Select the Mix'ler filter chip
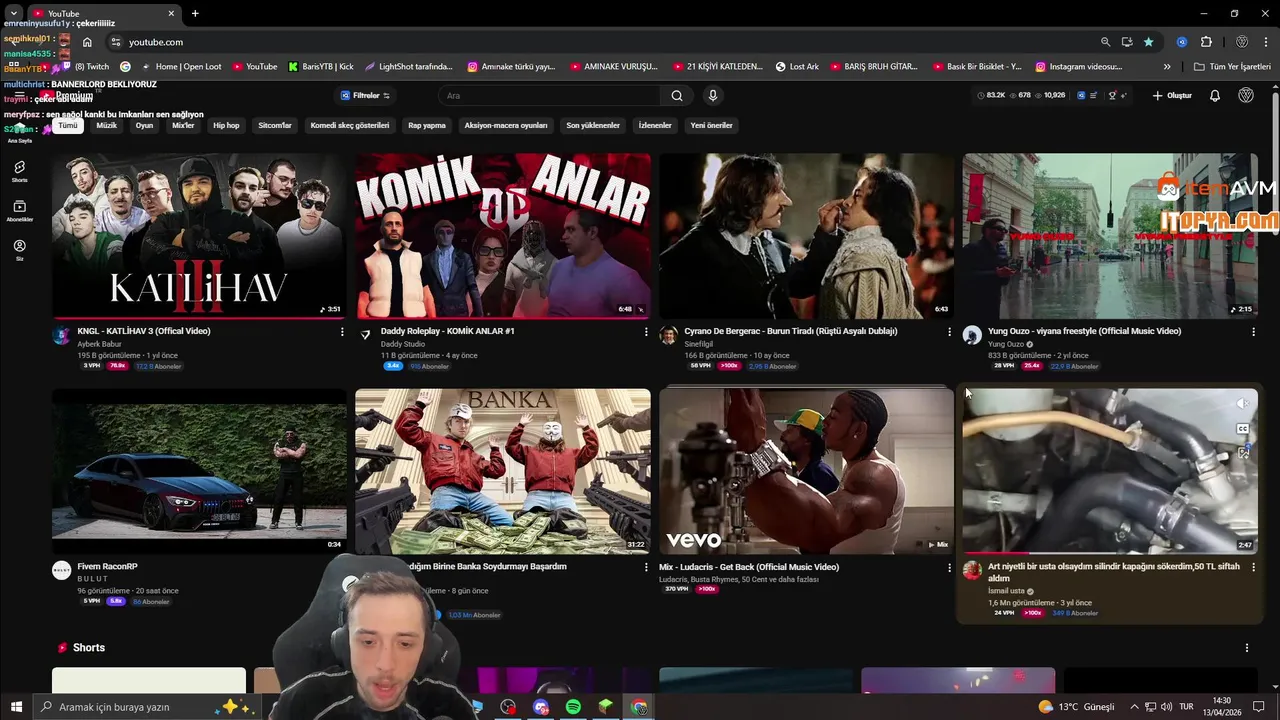Image resolution: width=1280 pixels, height=720 pixels. (x=183, y=126)
